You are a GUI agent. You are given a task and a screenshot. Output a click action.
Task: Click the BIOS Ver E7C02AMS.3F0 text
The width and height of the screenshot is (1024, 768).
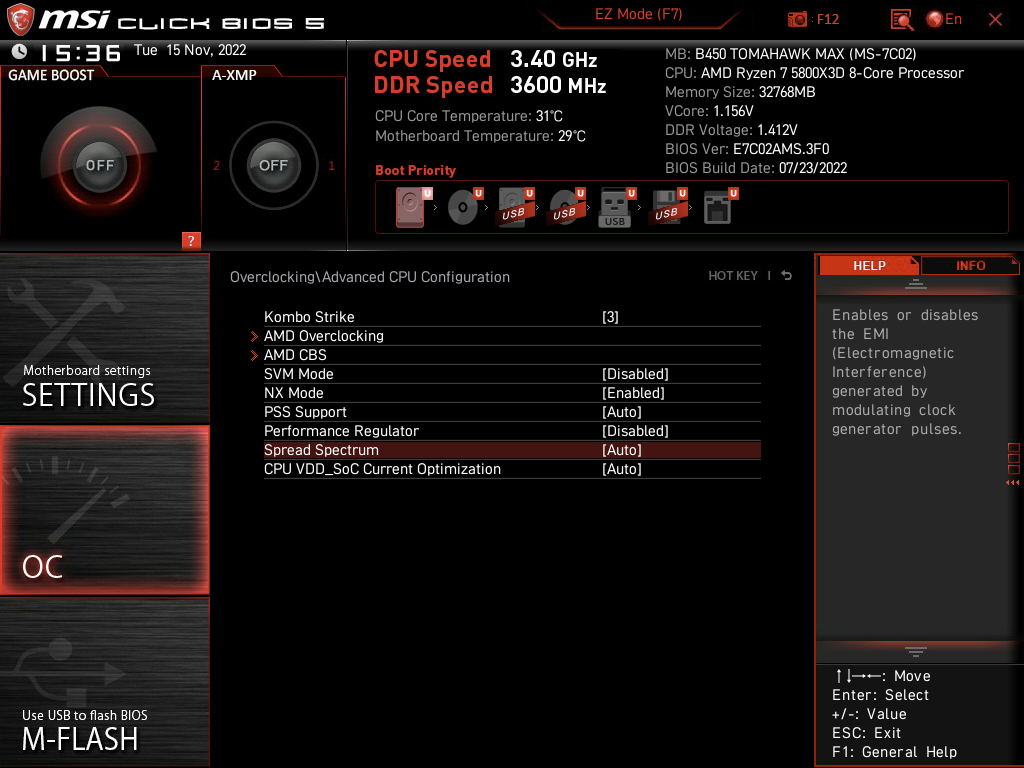coord(747,149)
